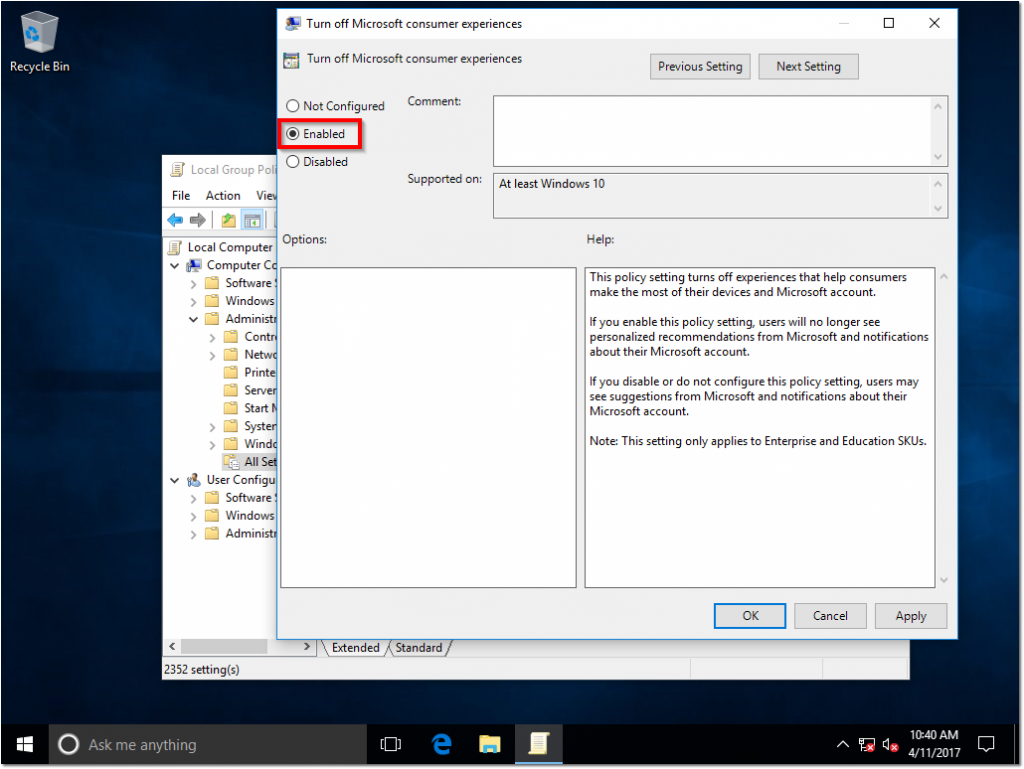The width and height of the screenshot is (1024, 769).
Task: Select the Not Configured radio button
Action: (x=293, y=106)
